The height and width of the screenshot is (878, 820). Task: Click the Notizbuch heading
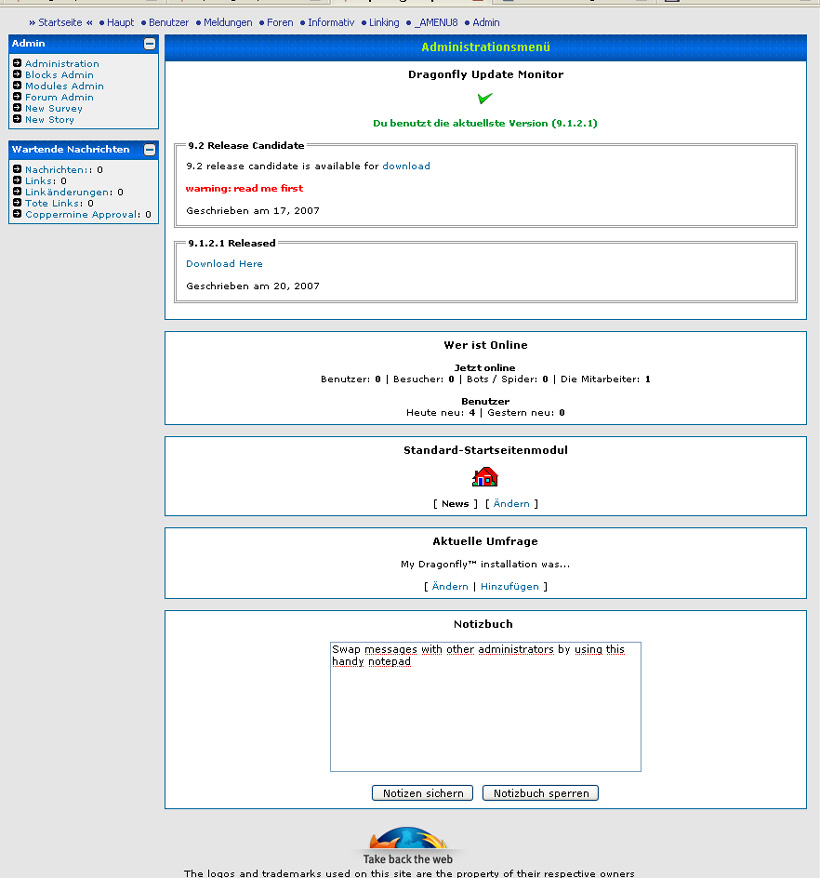click(483, 624)
